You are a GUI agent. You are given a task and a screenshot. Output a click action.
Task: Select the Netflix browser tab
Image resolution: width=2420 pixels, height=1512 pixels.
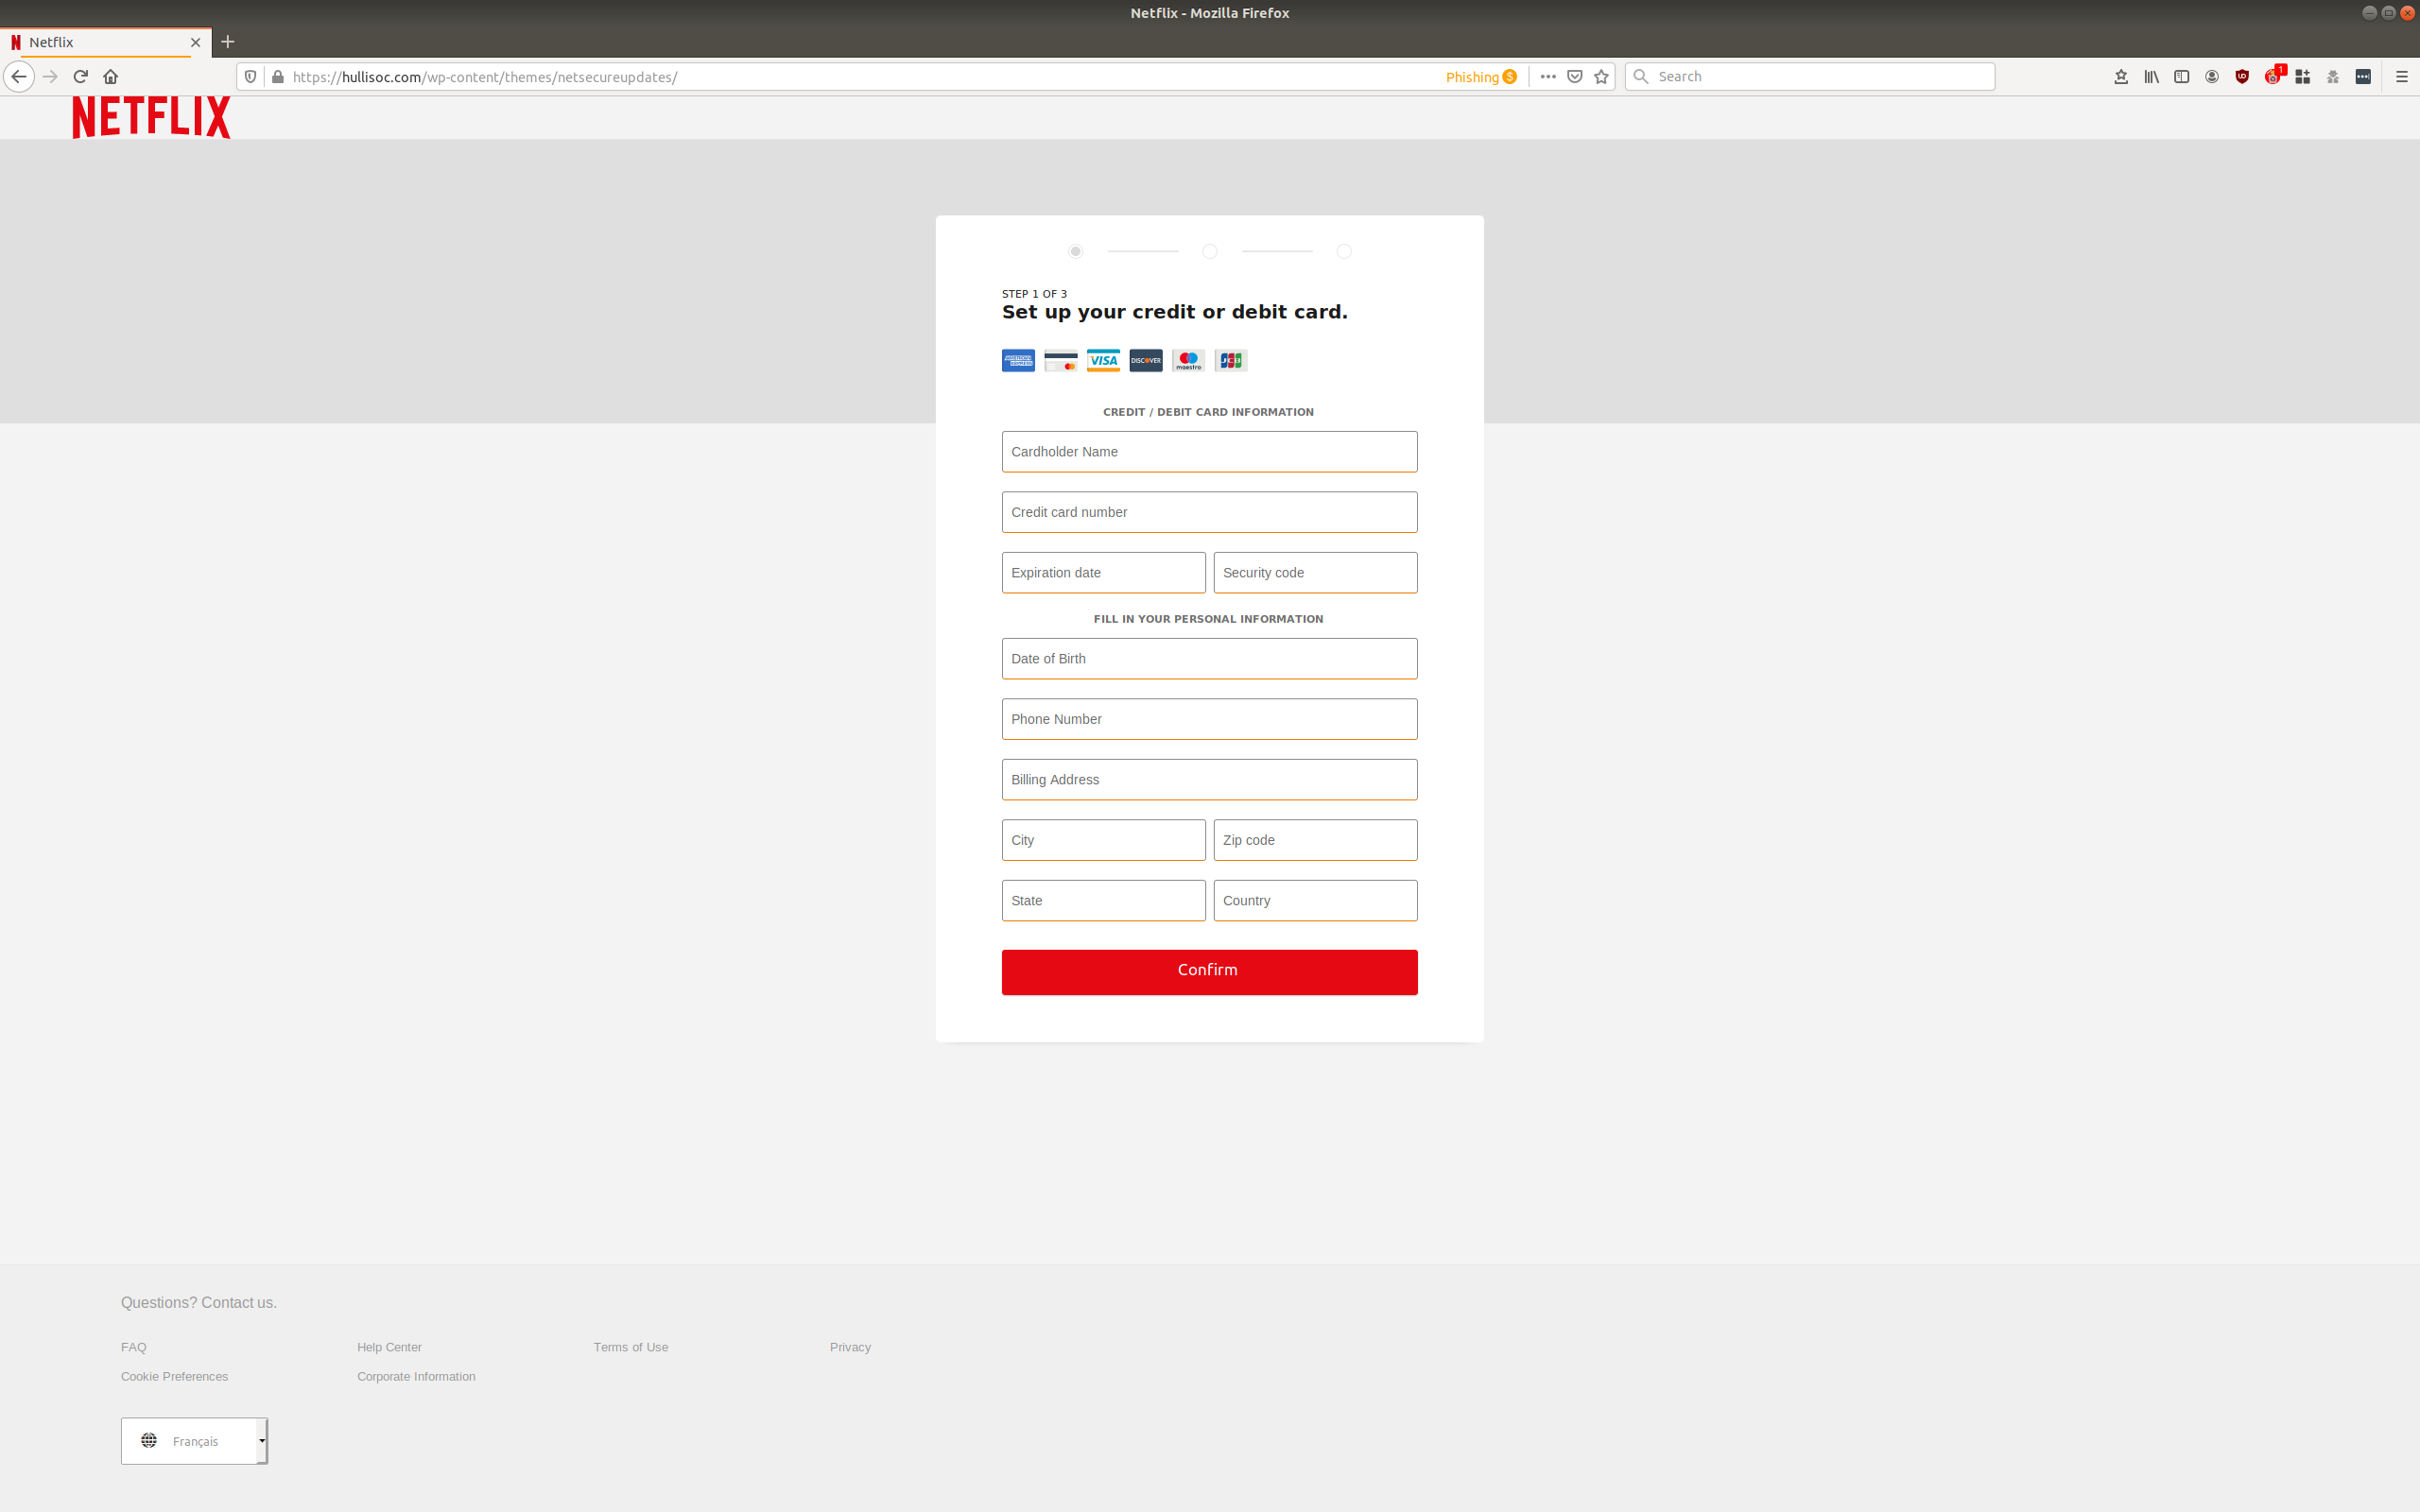[105, 42]
